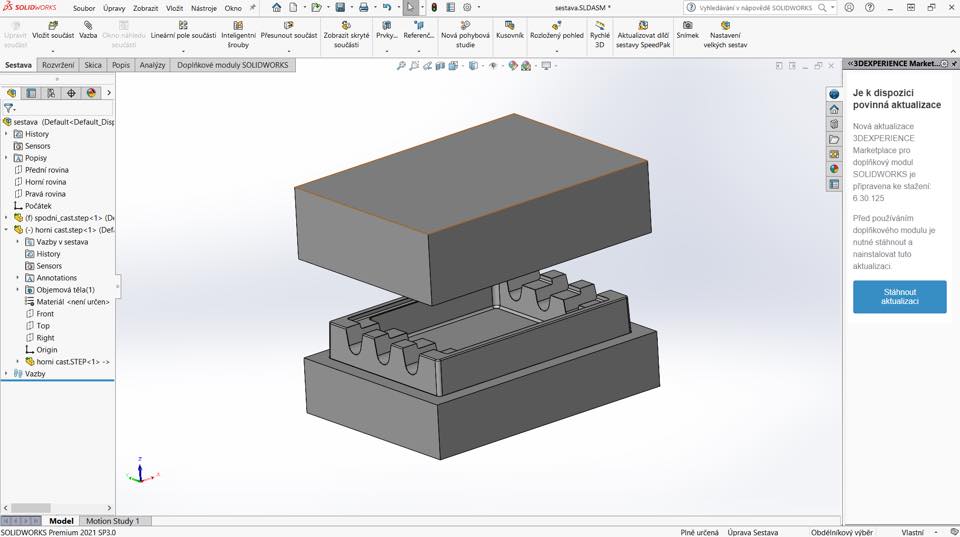Viewport: 960px width, 537px height.
Task: Click the feature tree horizontal scrollbar
Action: (30, 508)
